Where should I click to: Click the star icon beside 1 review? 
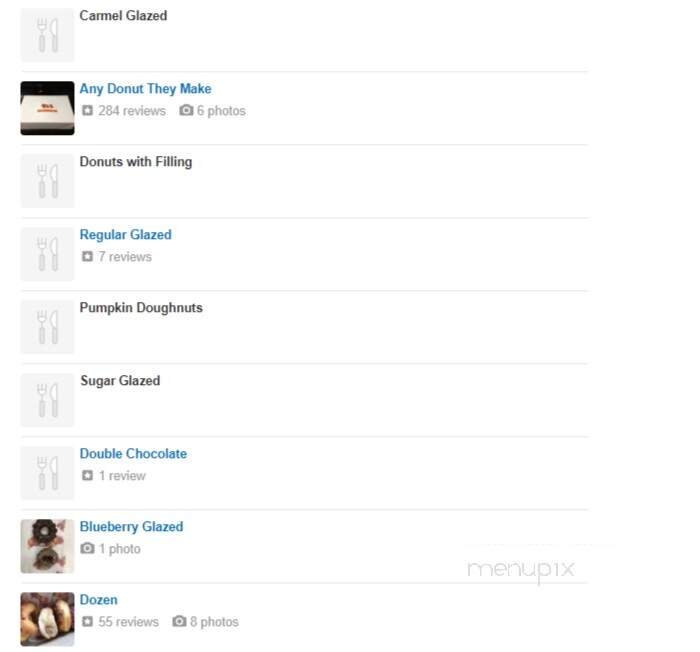pyautogui.click(x=87, y=475)
